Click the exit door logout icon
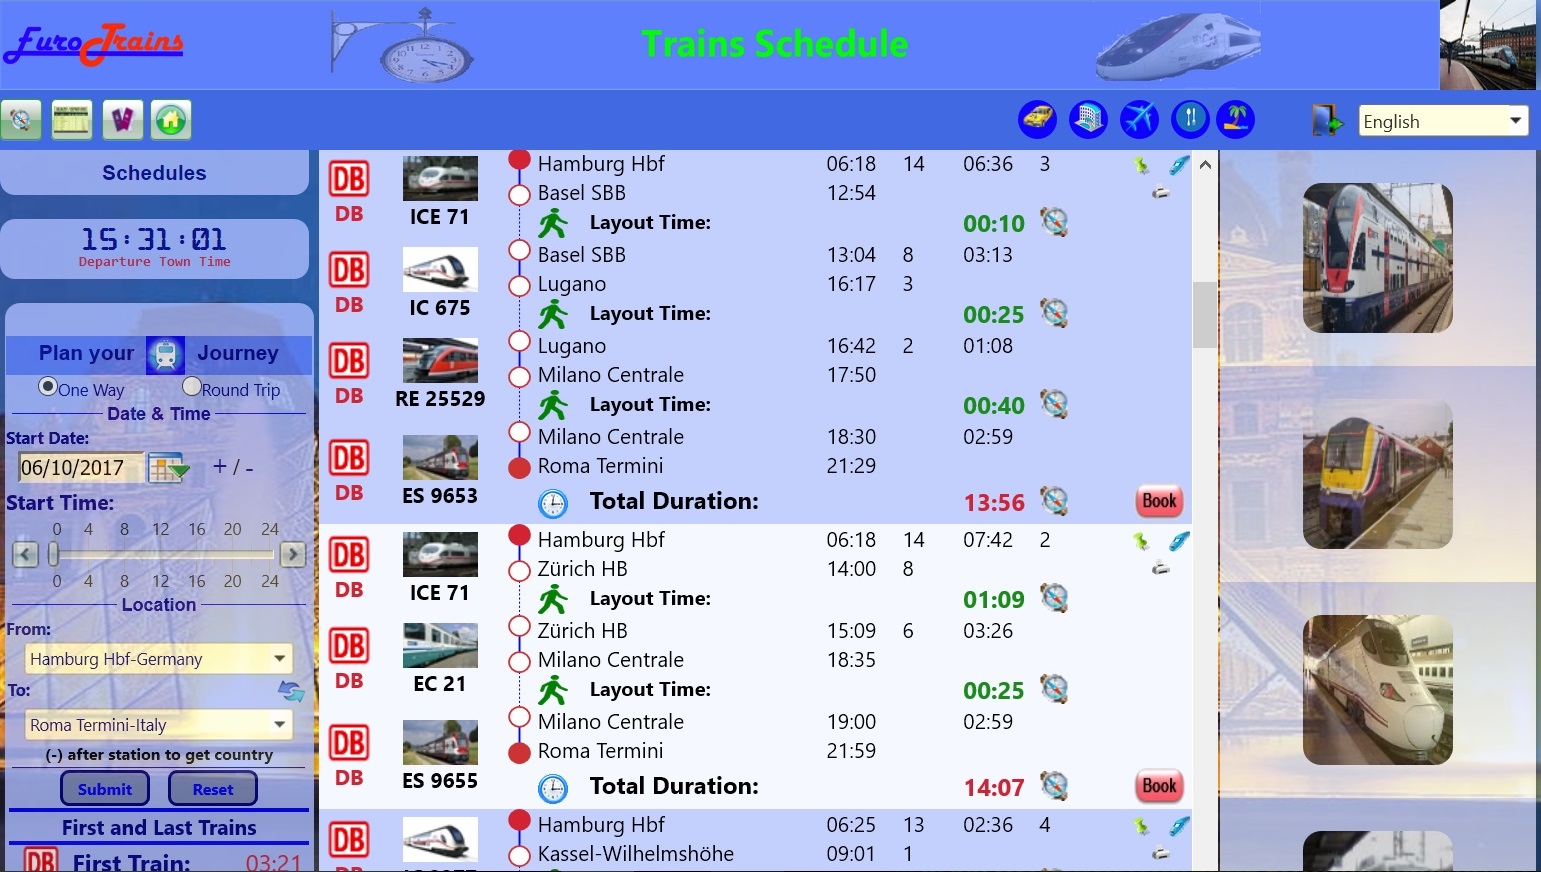The height and width of the screenshot is (872, 1541). pyautogui.click(x=1327, y=120)
